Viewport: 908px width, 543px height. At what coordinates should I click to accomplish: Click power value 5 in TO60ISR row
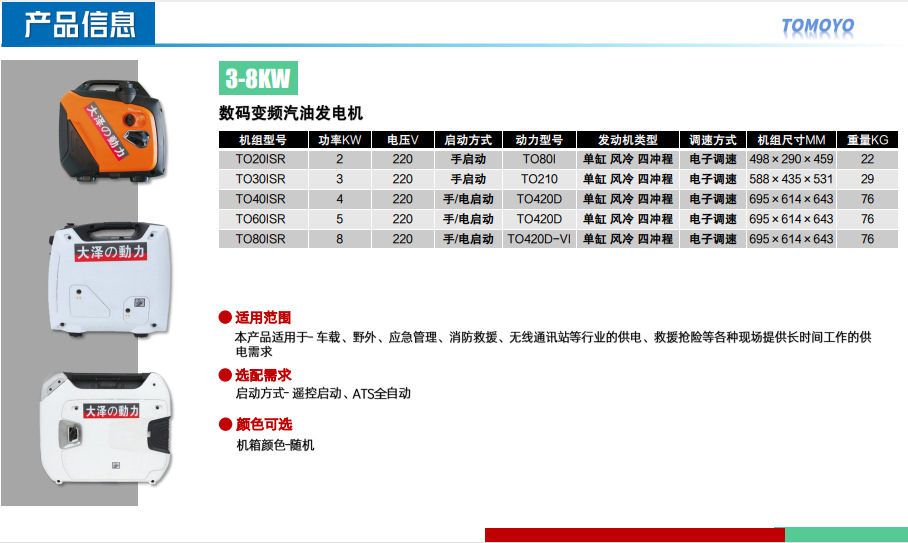coord(340,219)
